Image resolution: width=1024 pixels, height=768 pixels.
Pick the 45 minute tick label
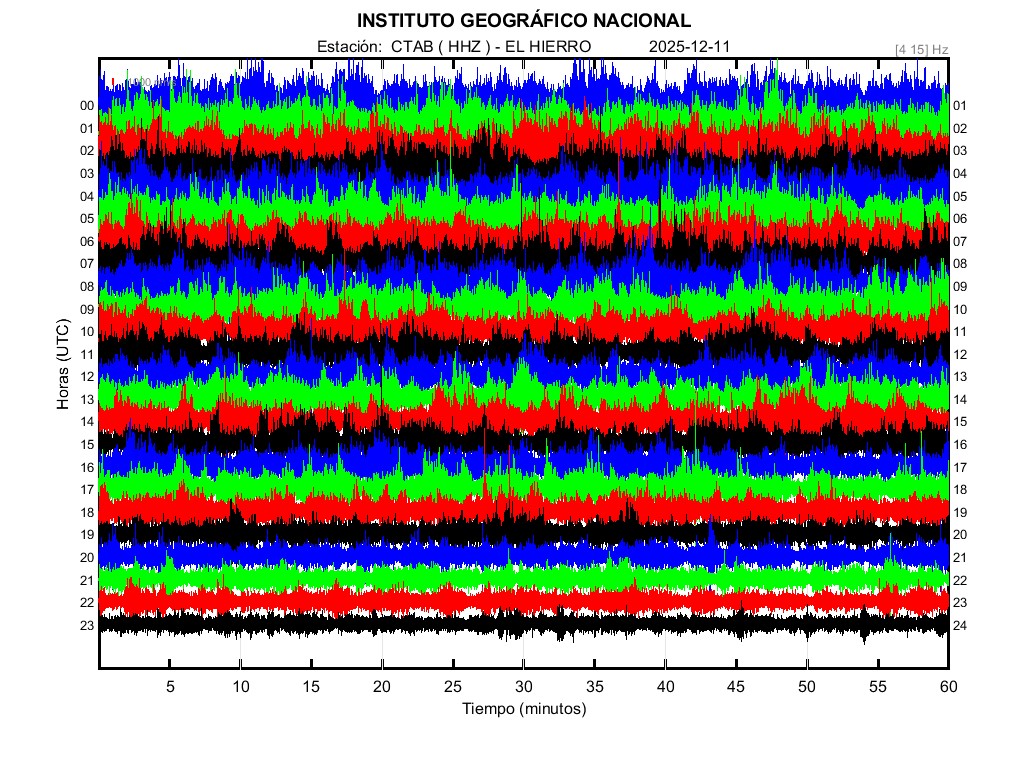(x=736, y=687)
